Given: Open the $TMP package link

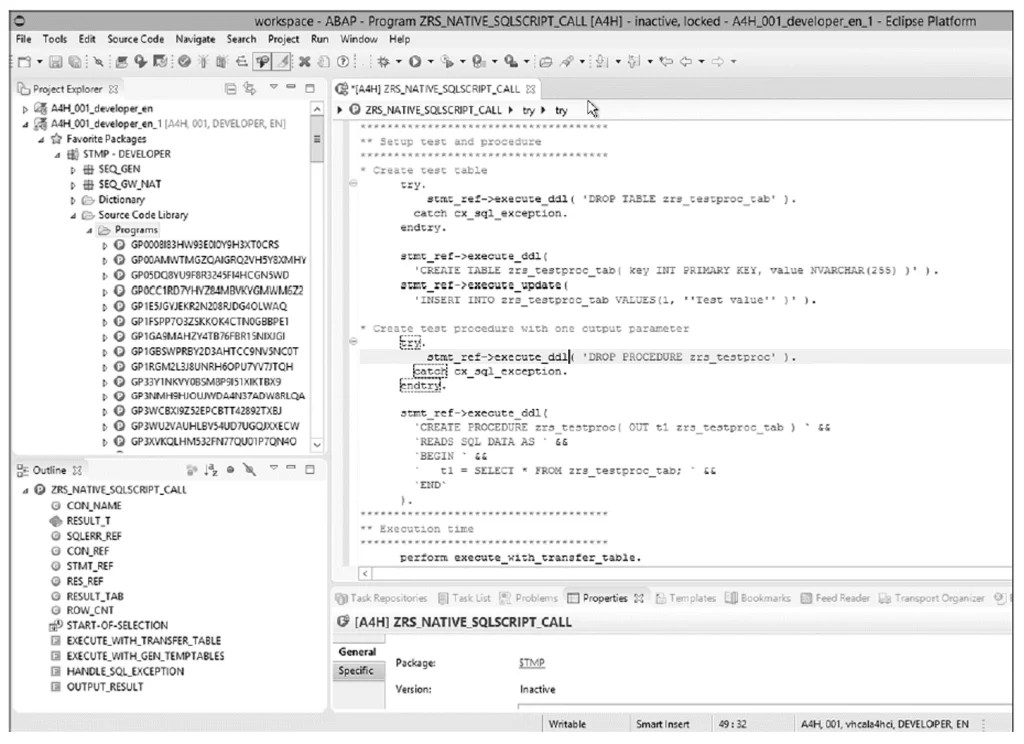Looking at the screenshot, I should click(532, 662).
